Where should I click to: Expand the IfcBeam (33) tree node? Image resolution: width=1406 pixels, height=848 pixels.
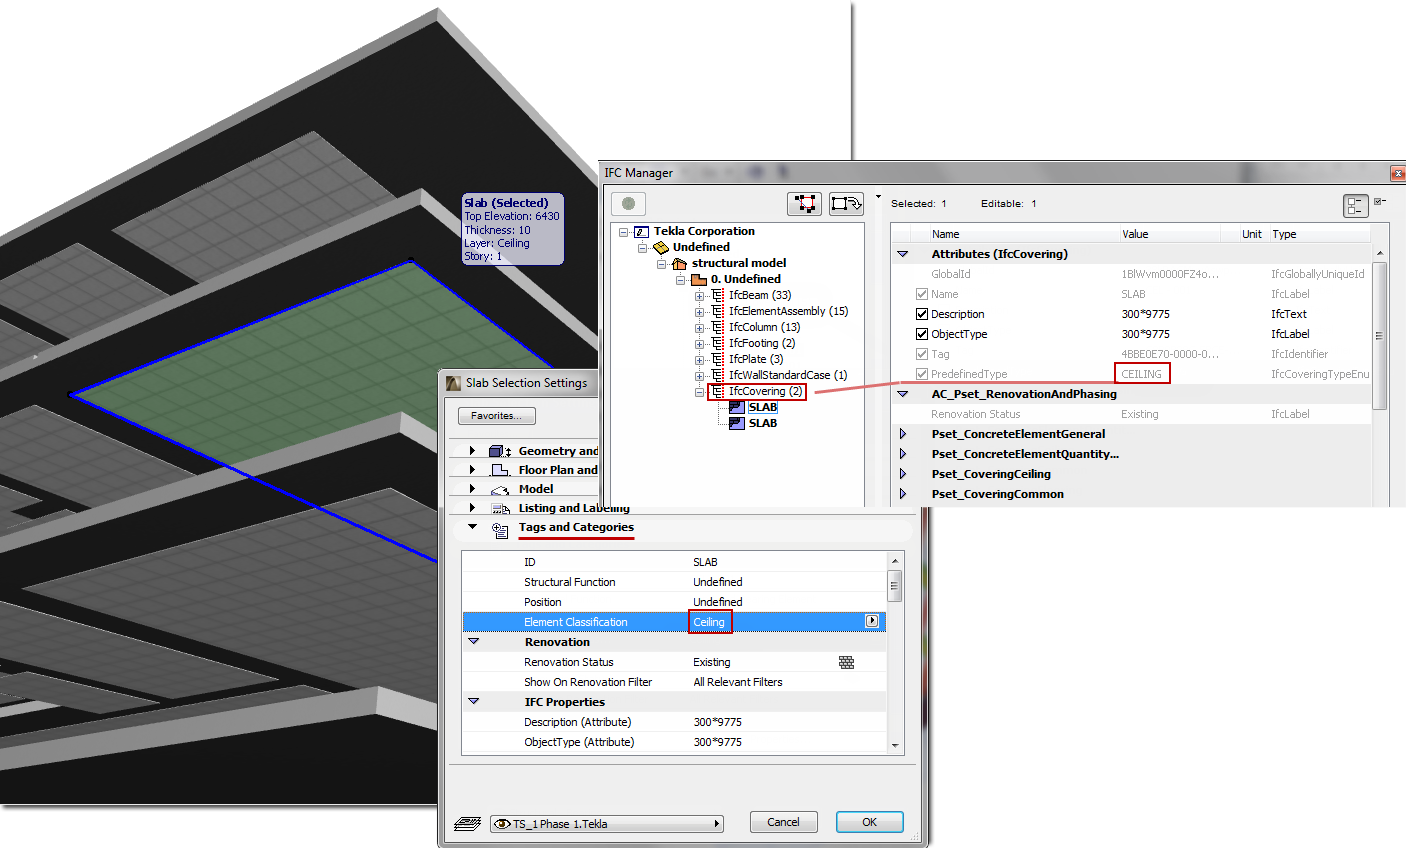pyautogui.click(x=700, y=296)
